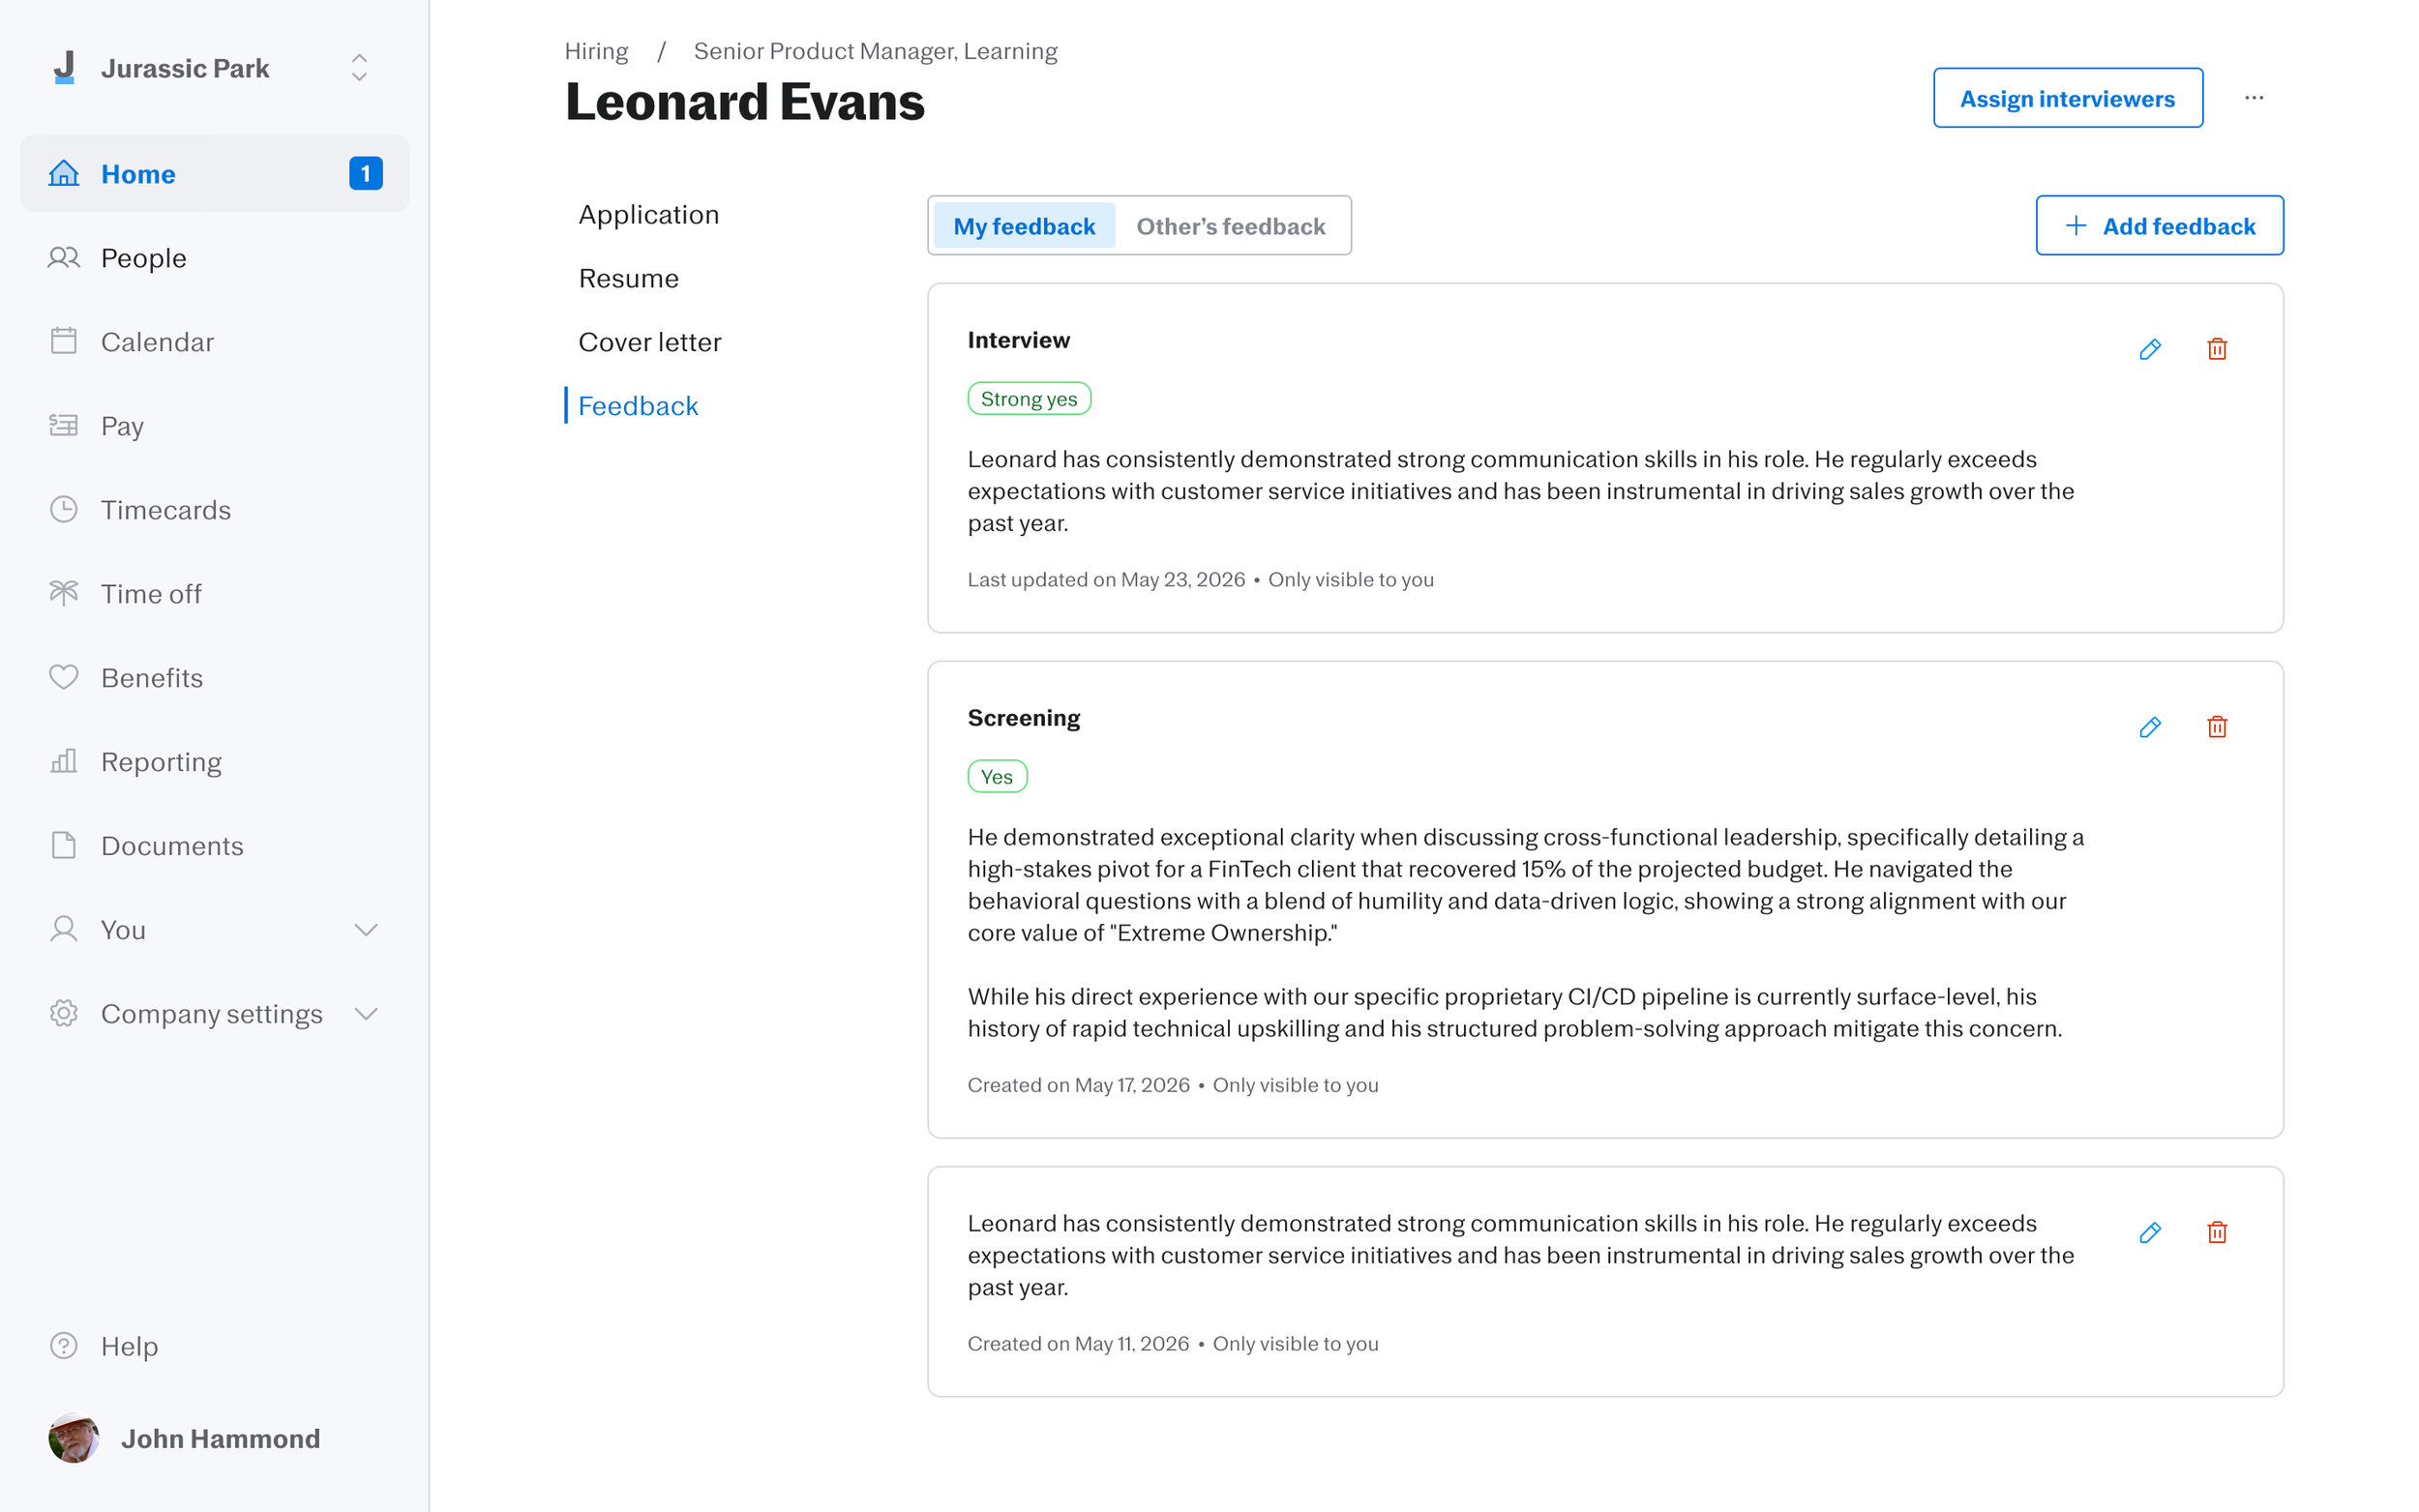
Task: Edit the May 11 feedback entry
Action: point(2150,1232)
